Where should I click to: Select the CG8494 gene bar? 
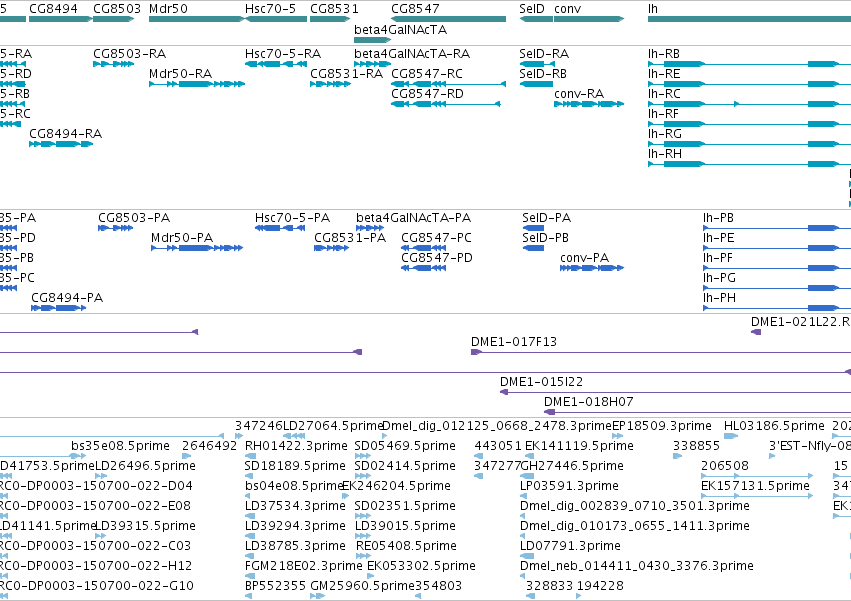[x=61, y=19]
